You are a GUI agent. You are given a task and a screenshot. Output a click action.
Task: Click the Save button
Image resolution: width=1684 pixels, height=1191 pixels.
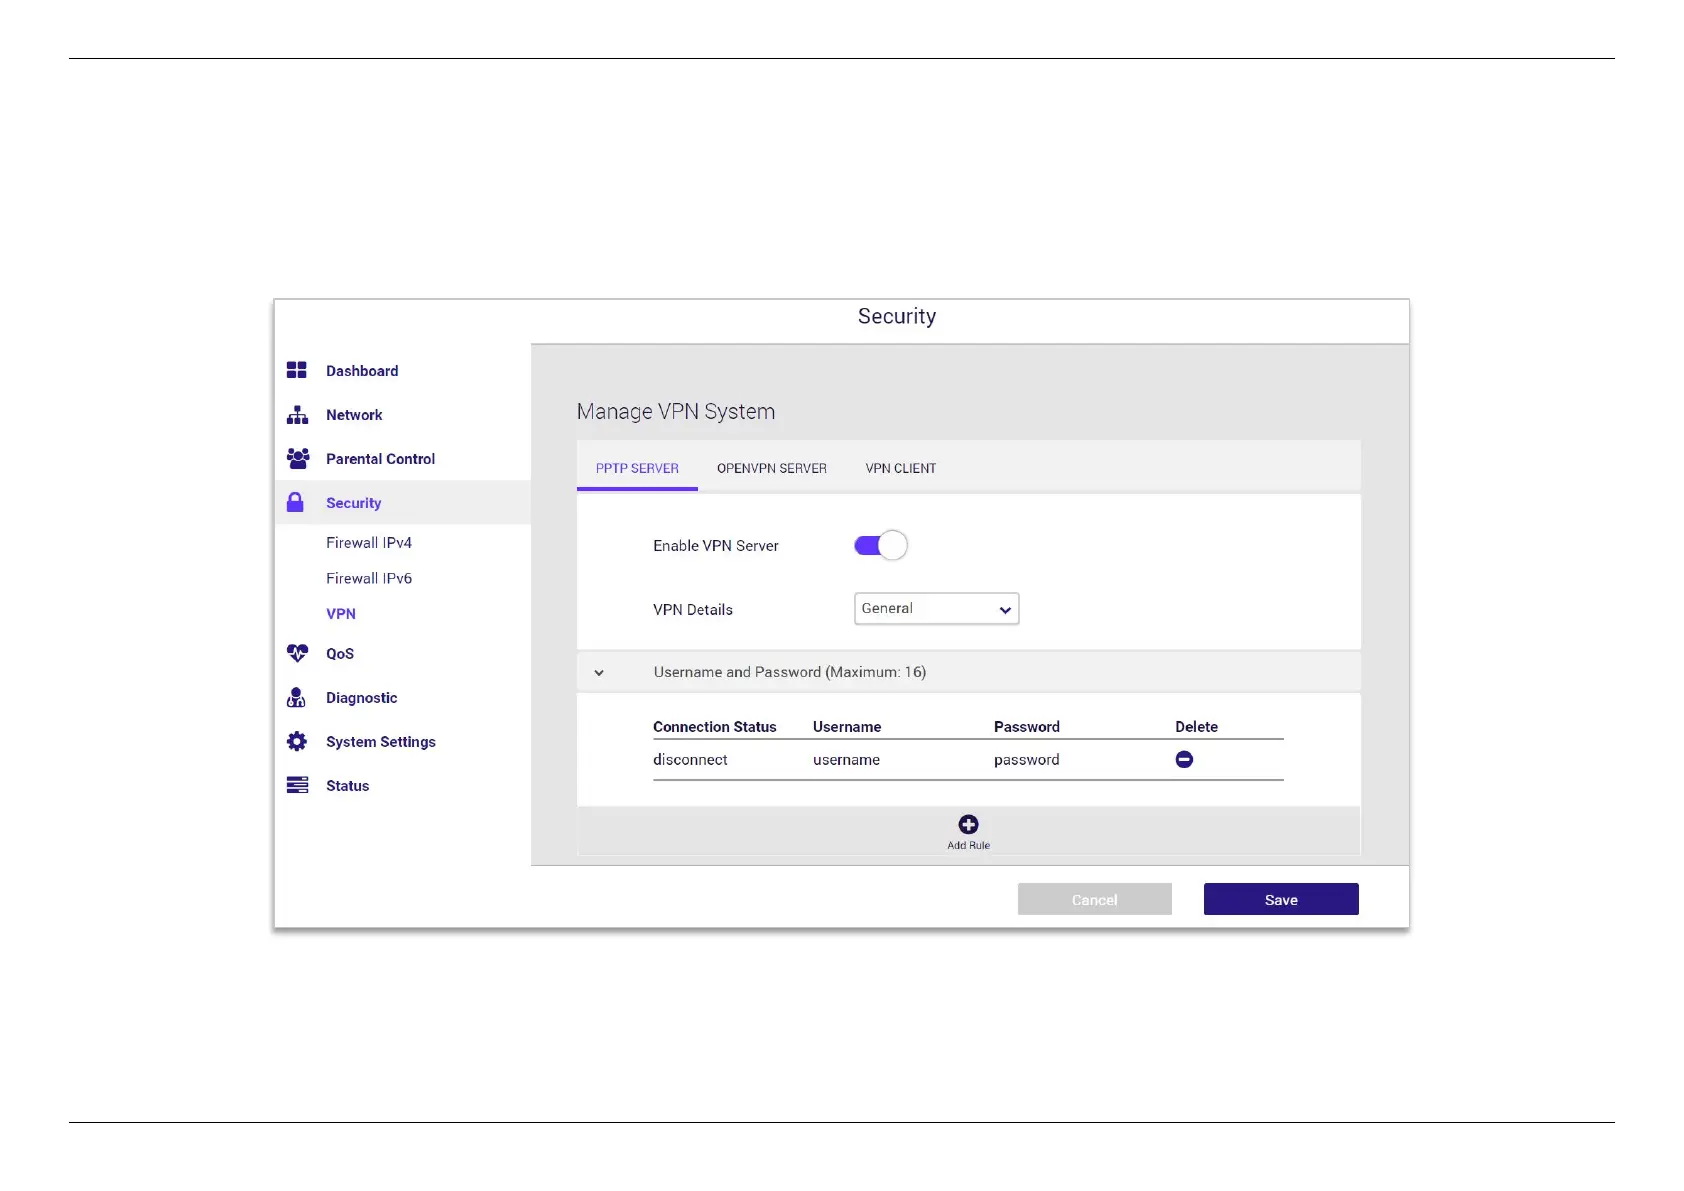pos(1281,899)
